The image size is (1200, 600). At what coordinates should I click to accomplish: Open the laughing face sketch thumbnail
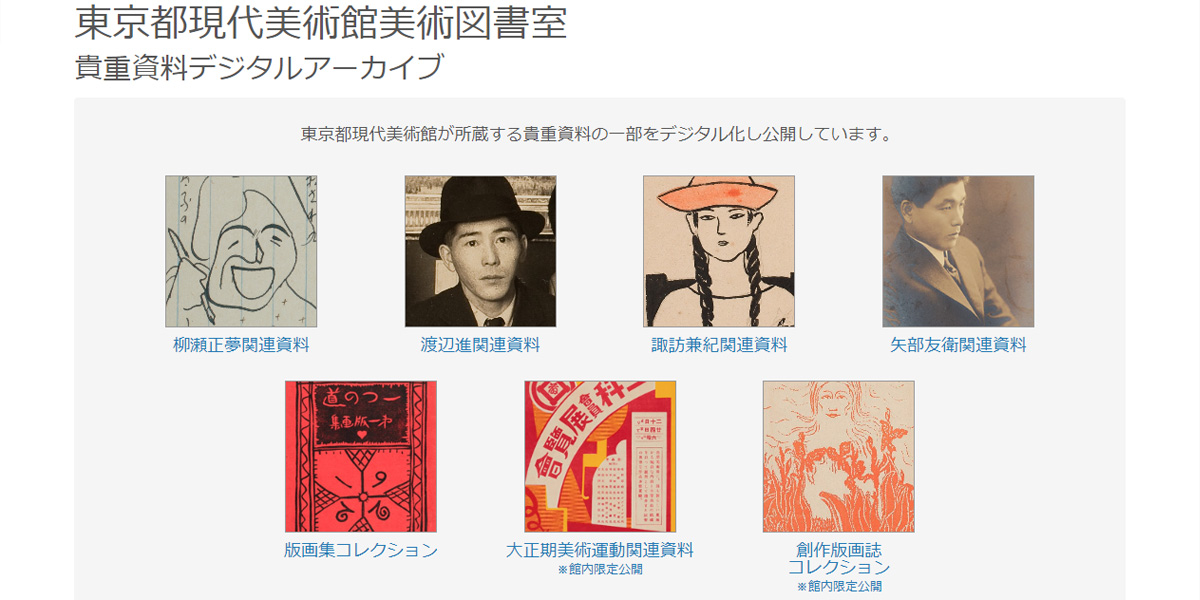tap(241, 252)
